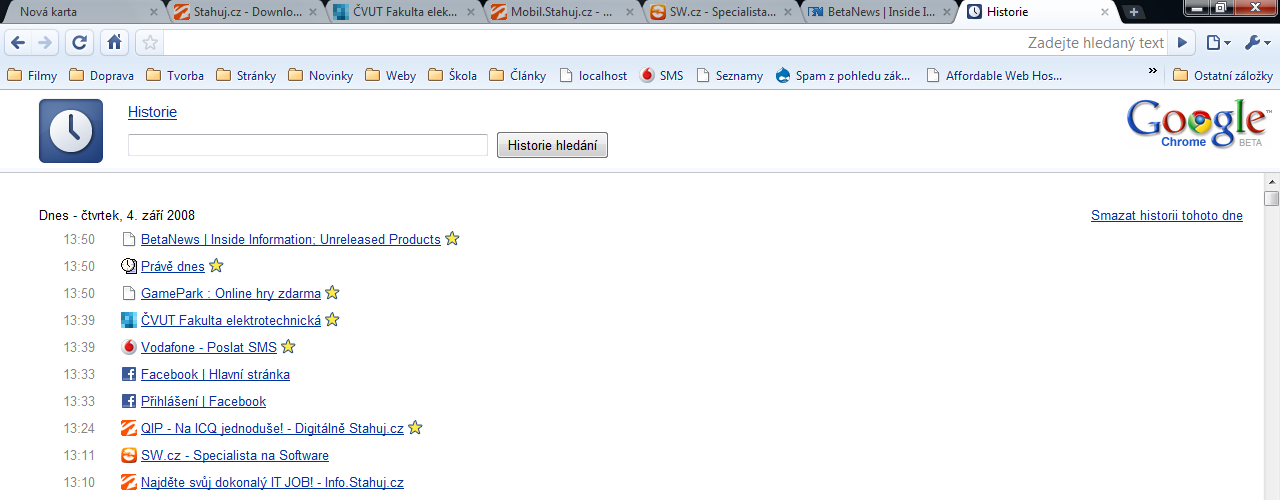This screenshot has height=500, width=1280.
Task: Click the blue clock History icon
Action: [71, 131]
